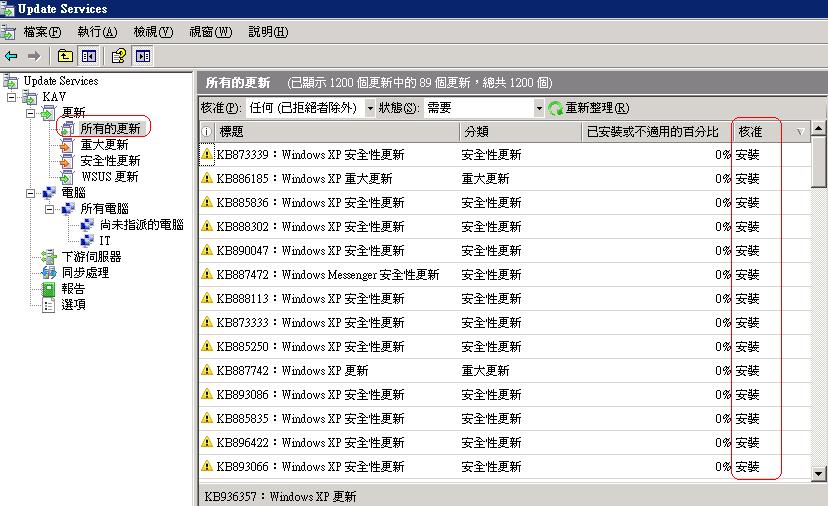Click the 電腦 node icon

(49, 193)
